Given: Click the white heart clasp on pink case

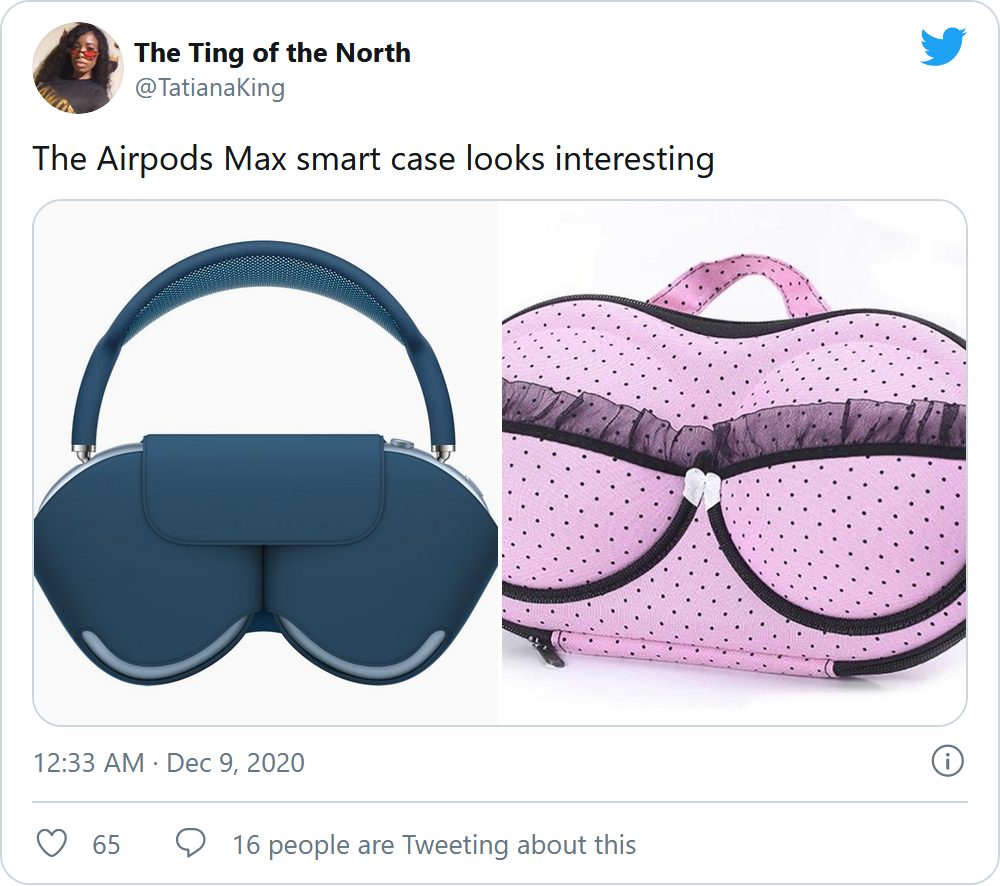Looking at the screenshot, I should 700,486.
